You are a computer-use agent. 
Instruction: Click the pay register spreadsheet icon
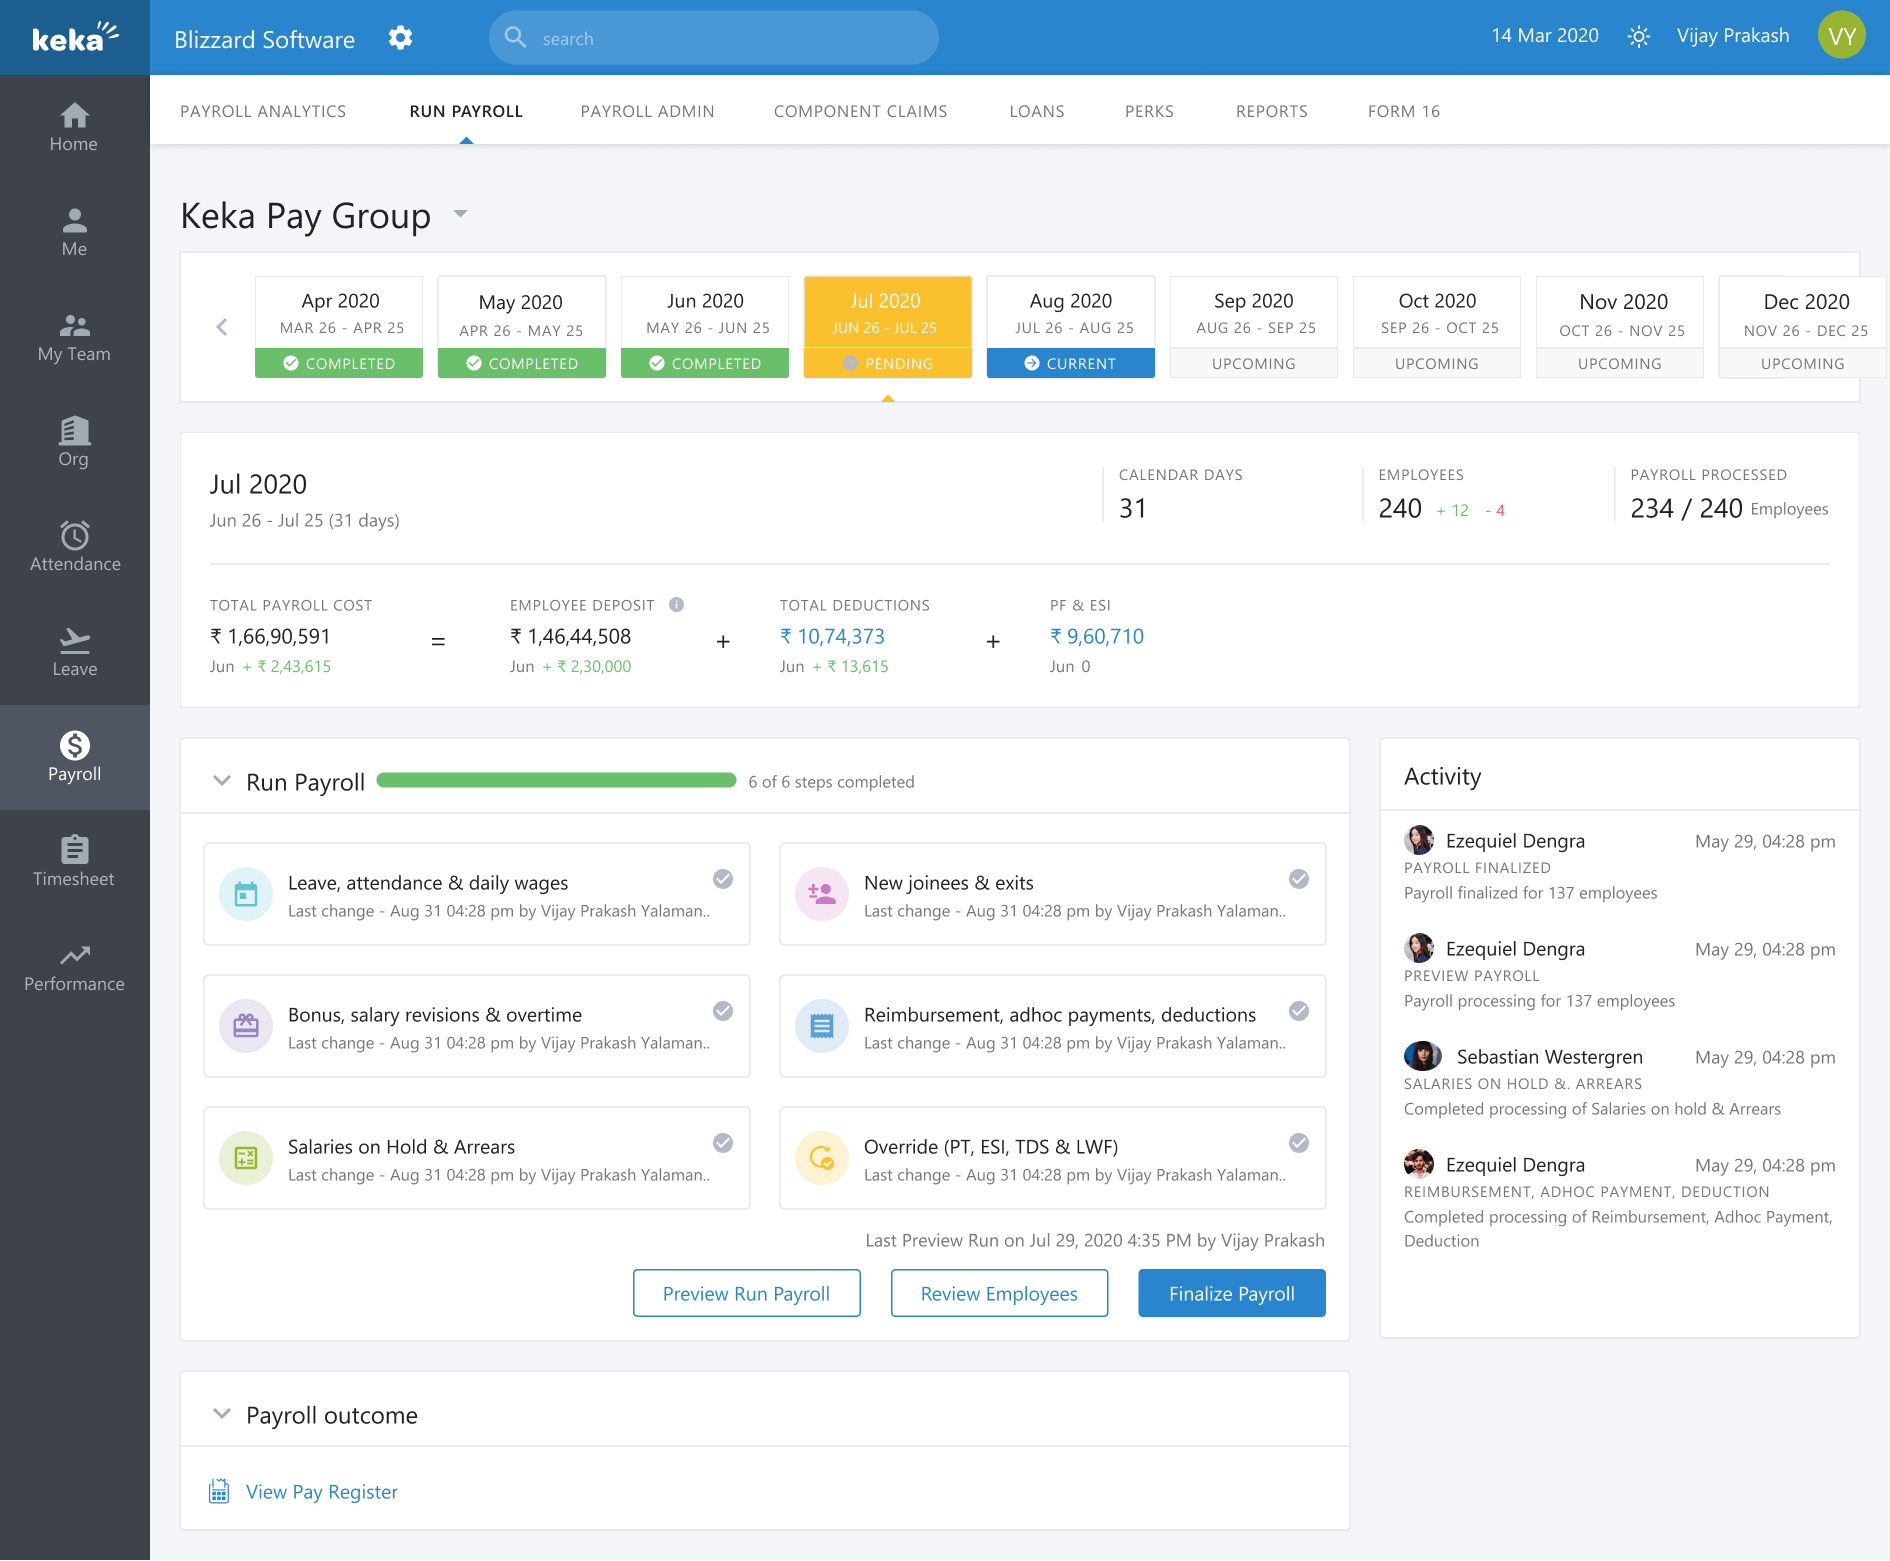point(219,1491)
